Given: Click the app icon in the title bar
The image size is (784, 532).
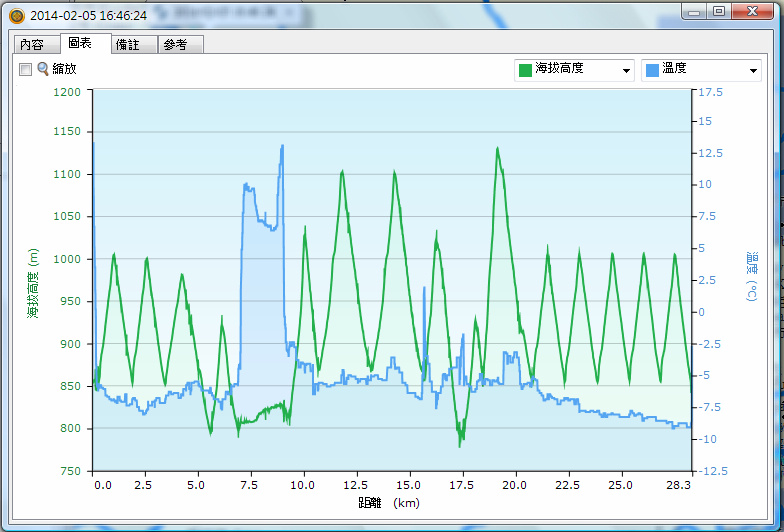Looking at the screenshot, I should point(15,16).
